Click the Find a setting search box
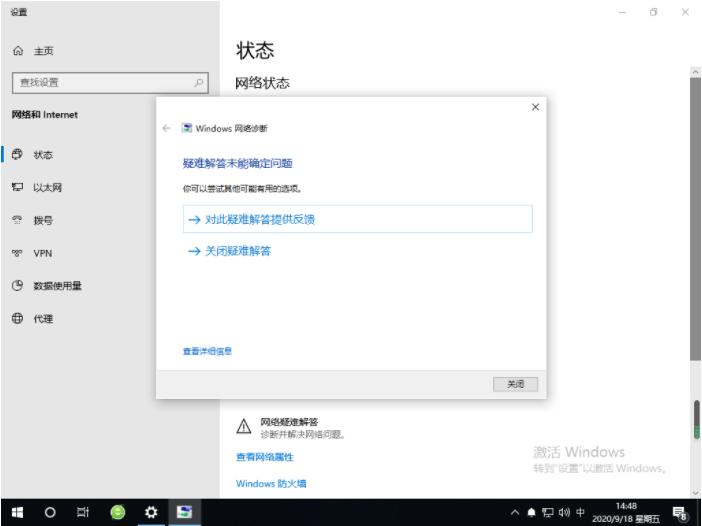 point(100,83)
